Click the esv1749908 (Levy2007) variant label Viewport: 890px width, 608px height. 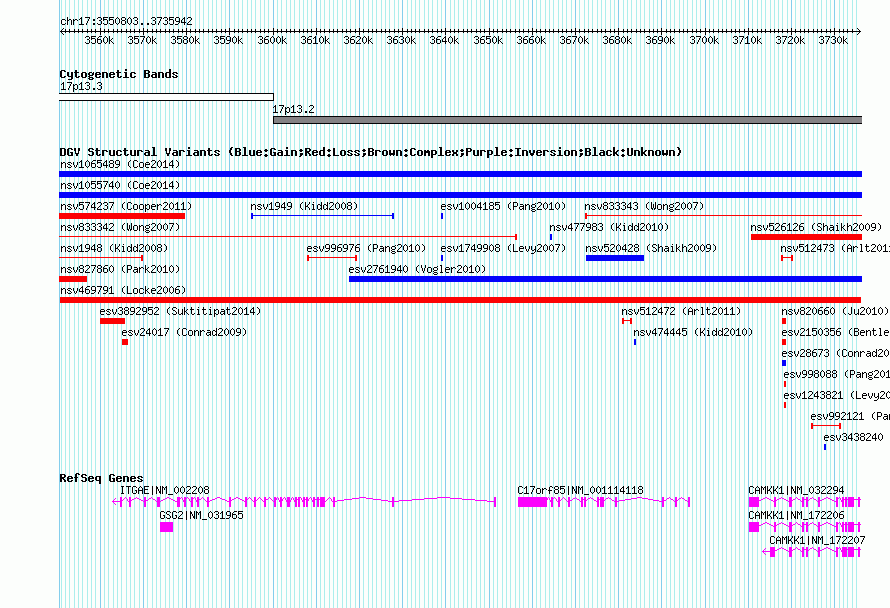pos(503,248)
